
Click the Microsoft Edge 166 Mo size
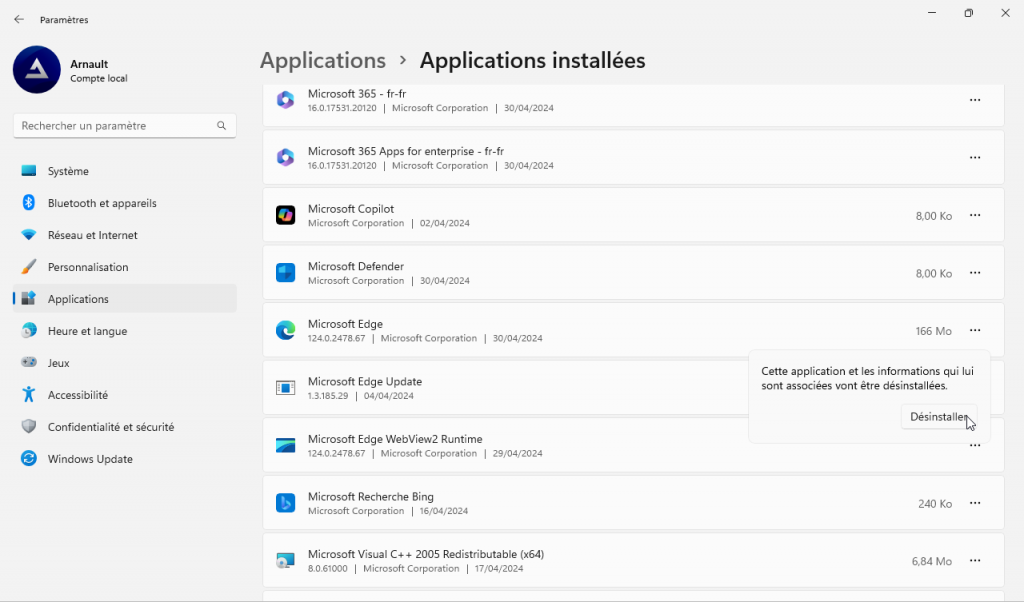[933, 331]
